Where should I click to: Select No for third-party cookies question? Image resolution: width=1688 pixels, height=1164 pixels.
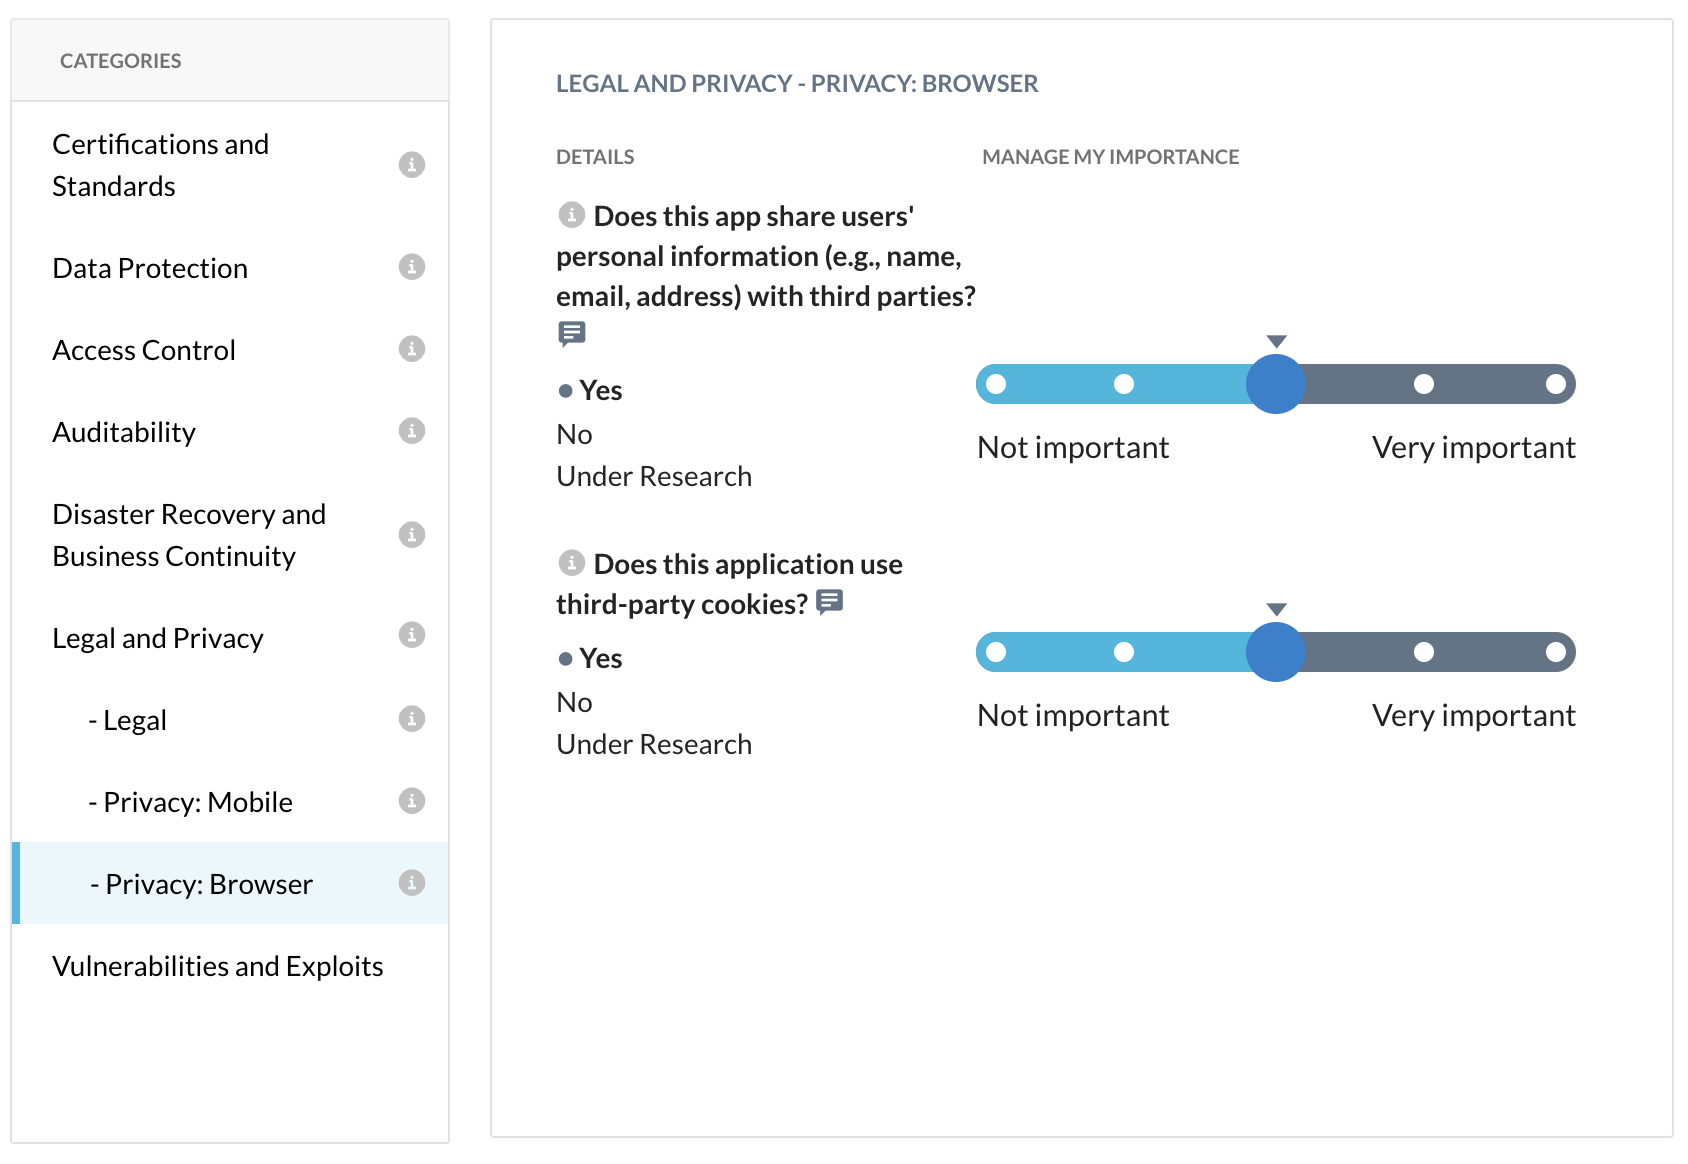click(575, 703)
